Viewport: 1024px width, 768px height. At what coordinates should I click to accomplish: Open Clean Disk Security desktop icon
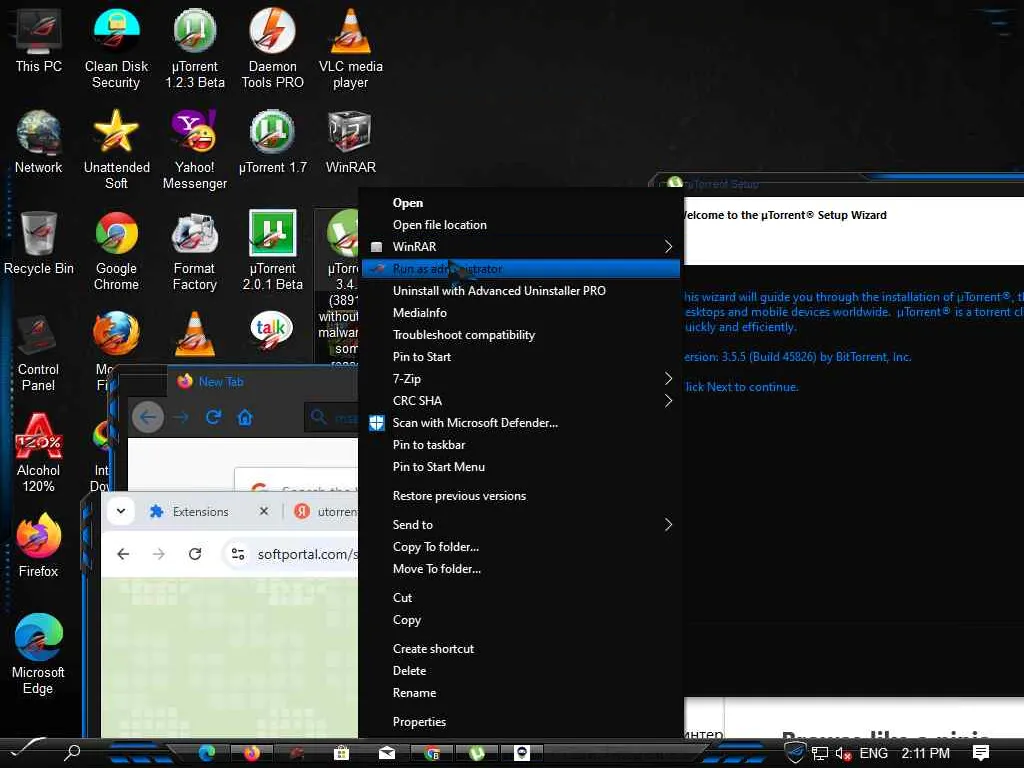pyautogui.click(x=116, y=49)
